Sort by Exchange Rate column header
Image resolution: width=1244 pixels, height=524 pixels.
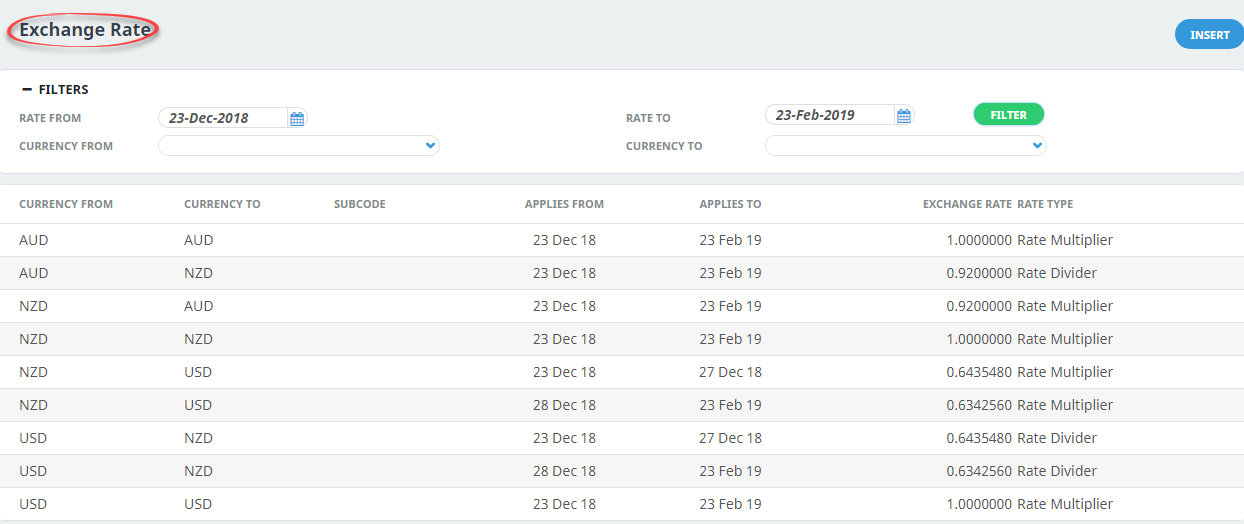click(967, 204)
